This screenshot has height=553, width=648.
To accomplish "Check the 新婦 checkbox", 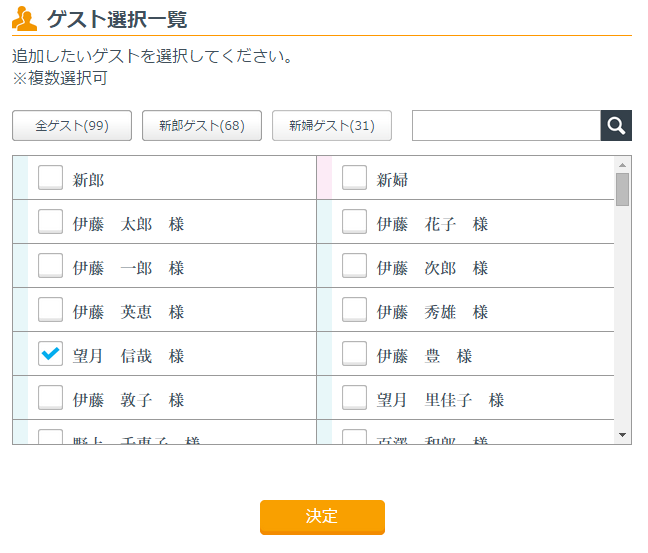I will [354, 178].
